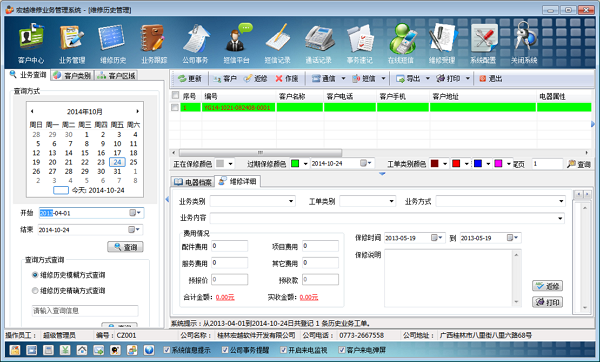The width and height of the screenshot is (600, 362).
Task: Expand the 业务类别 dropdown
Action: click(291, 201)
